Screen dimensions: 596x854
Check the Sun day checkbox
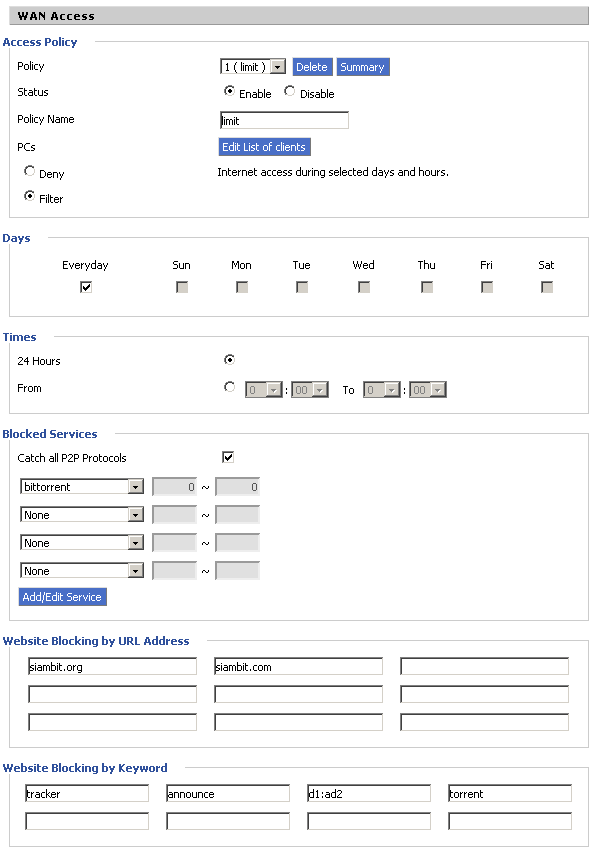tap(182, 287)
